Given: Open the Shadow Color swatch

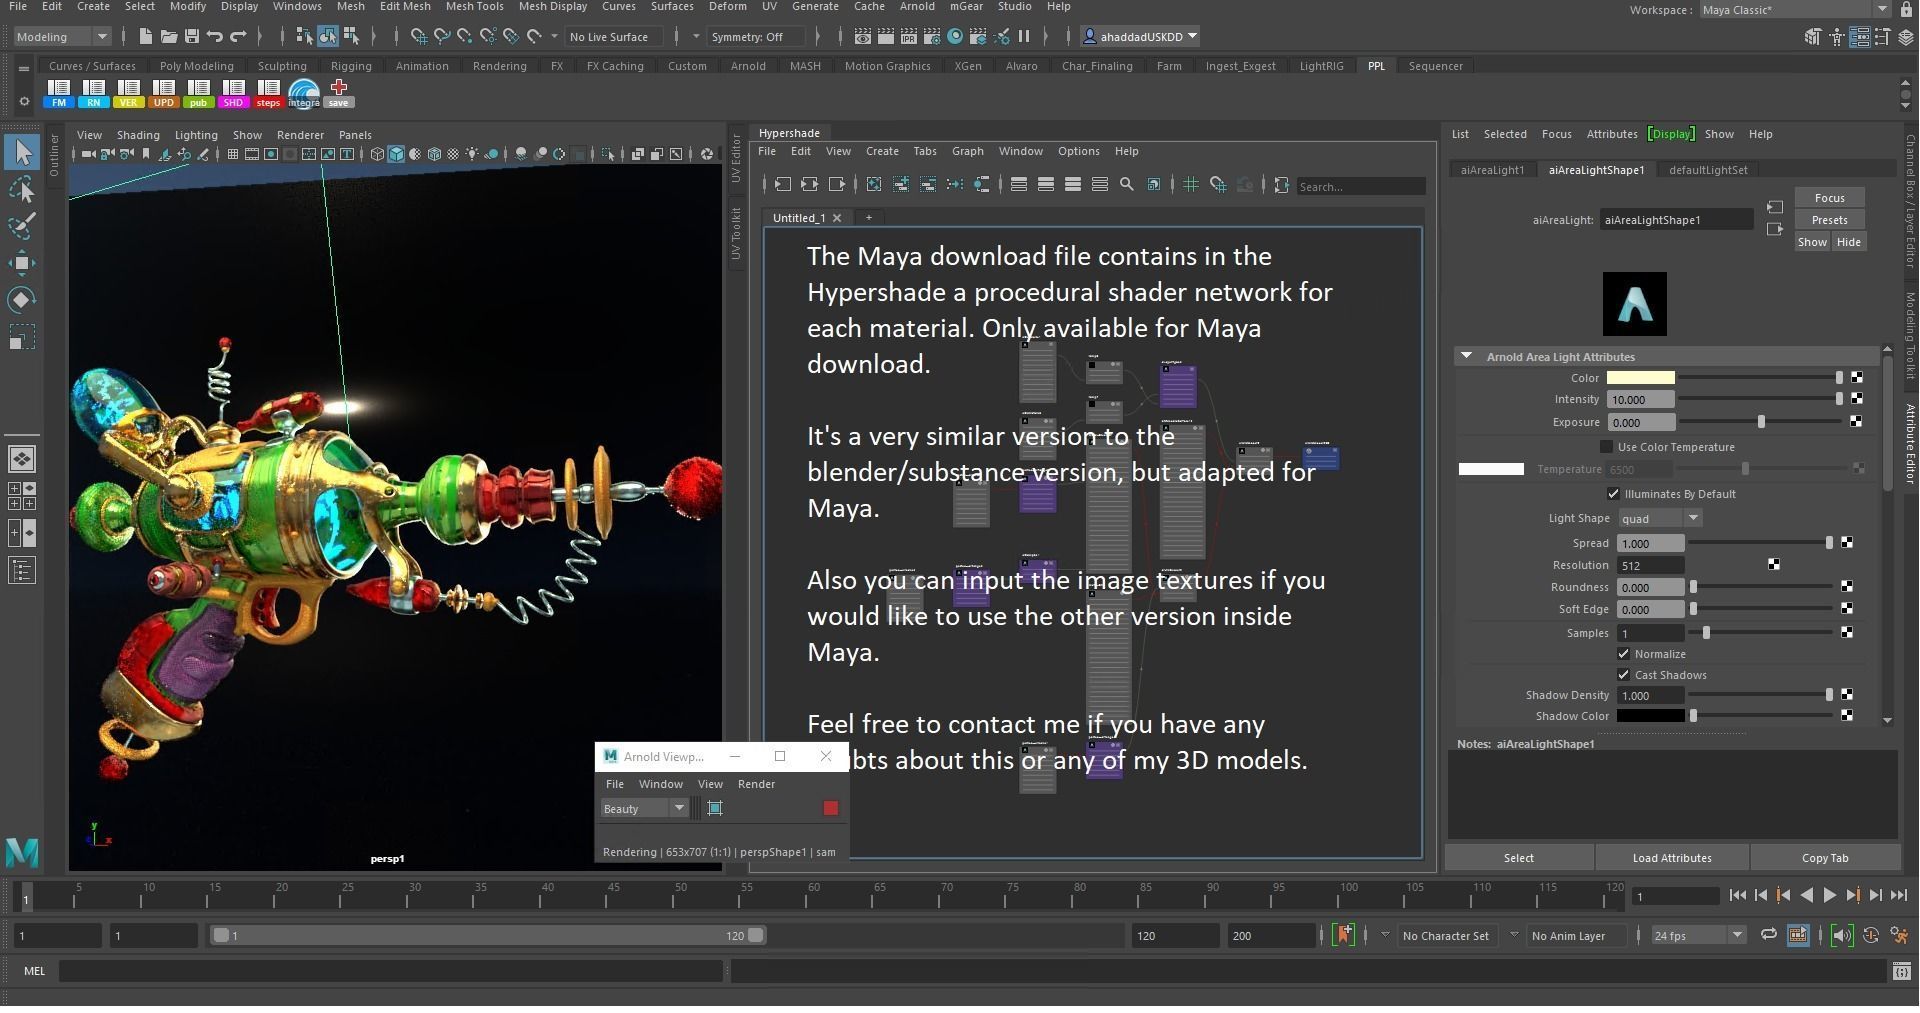Looking at the screenshot, I should (x=1650, y=716).
